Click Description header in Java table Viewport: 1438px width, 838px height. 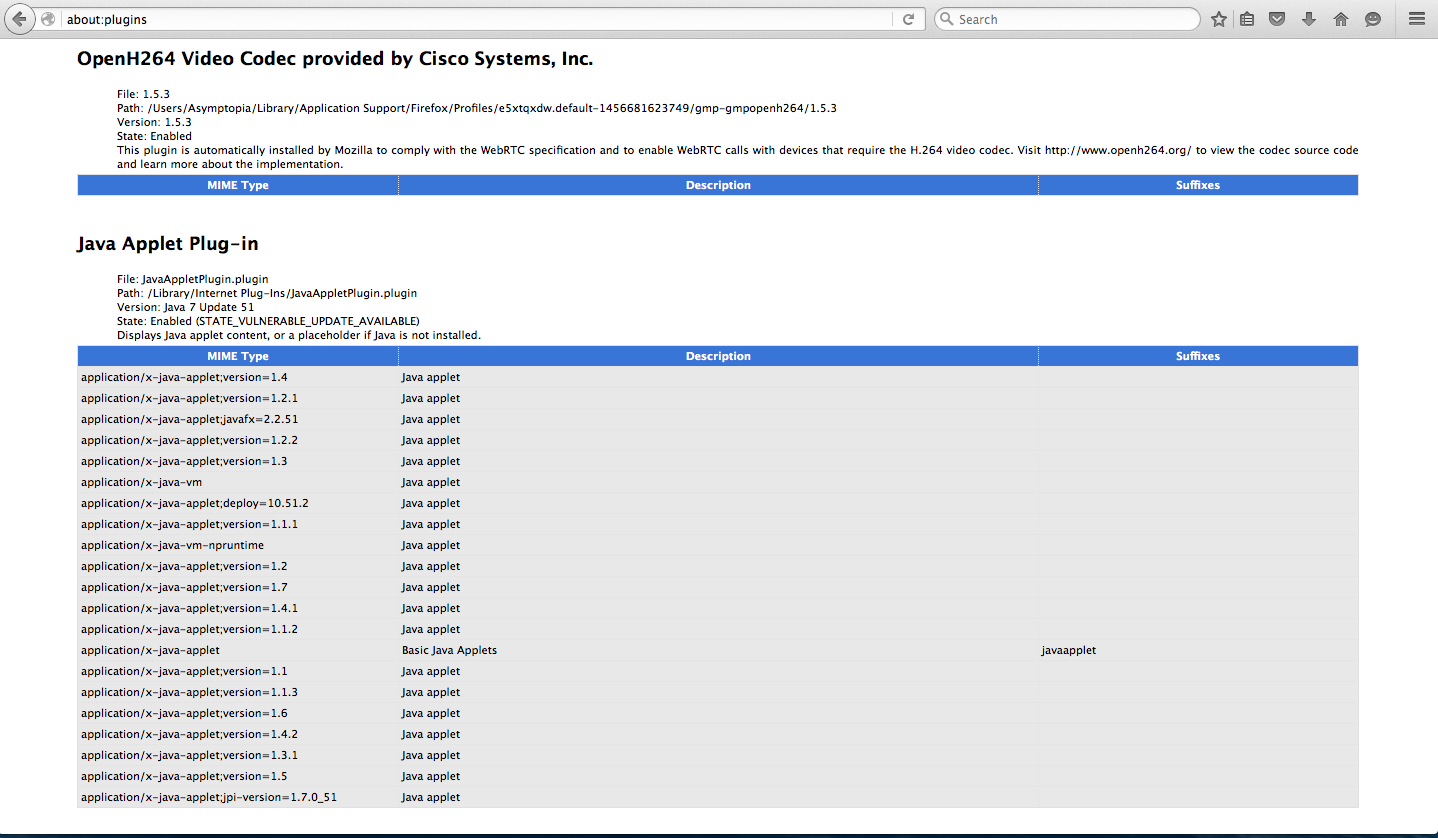pos(718,356)
